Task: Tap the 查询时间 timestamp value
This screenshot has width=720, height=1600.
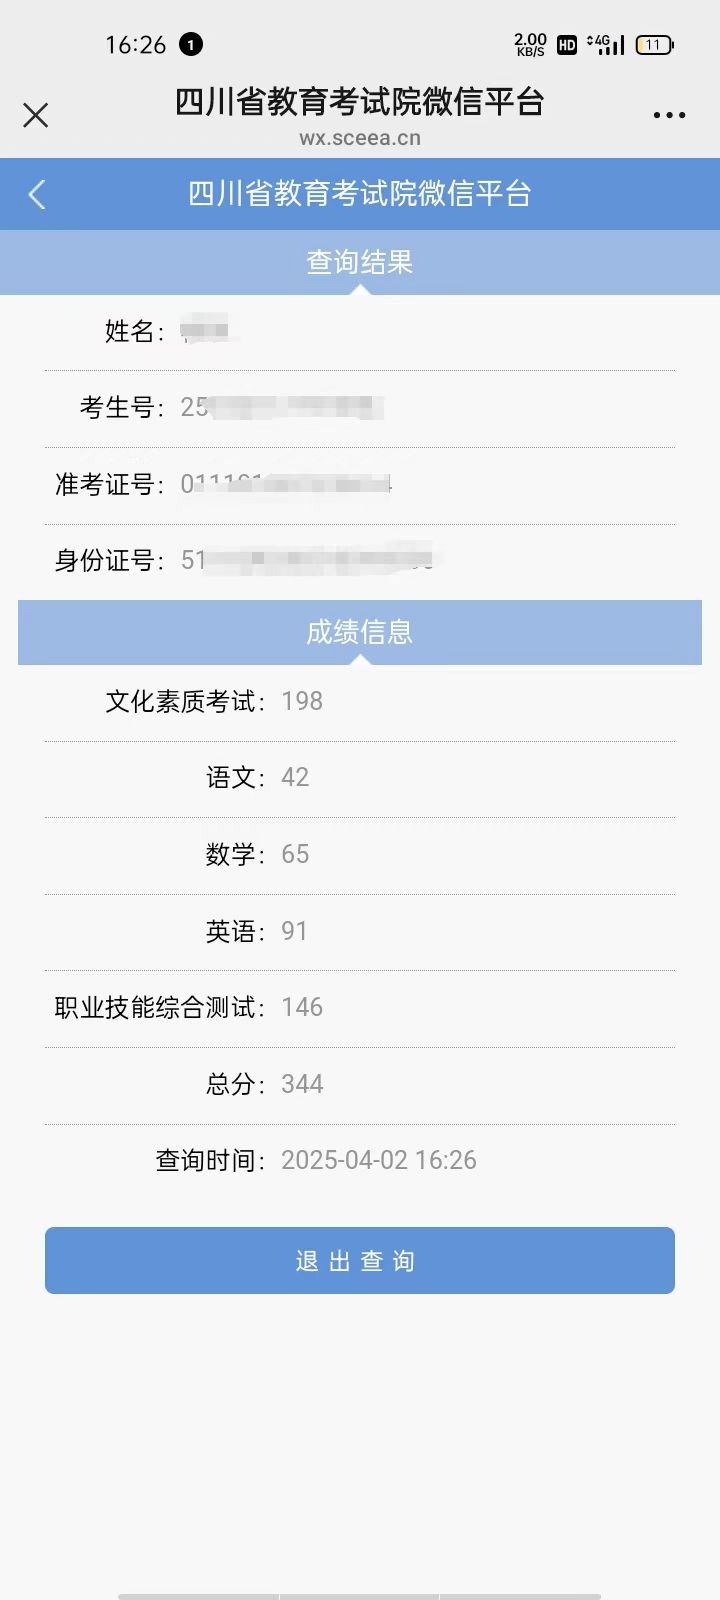Action: coord(379,1160)
